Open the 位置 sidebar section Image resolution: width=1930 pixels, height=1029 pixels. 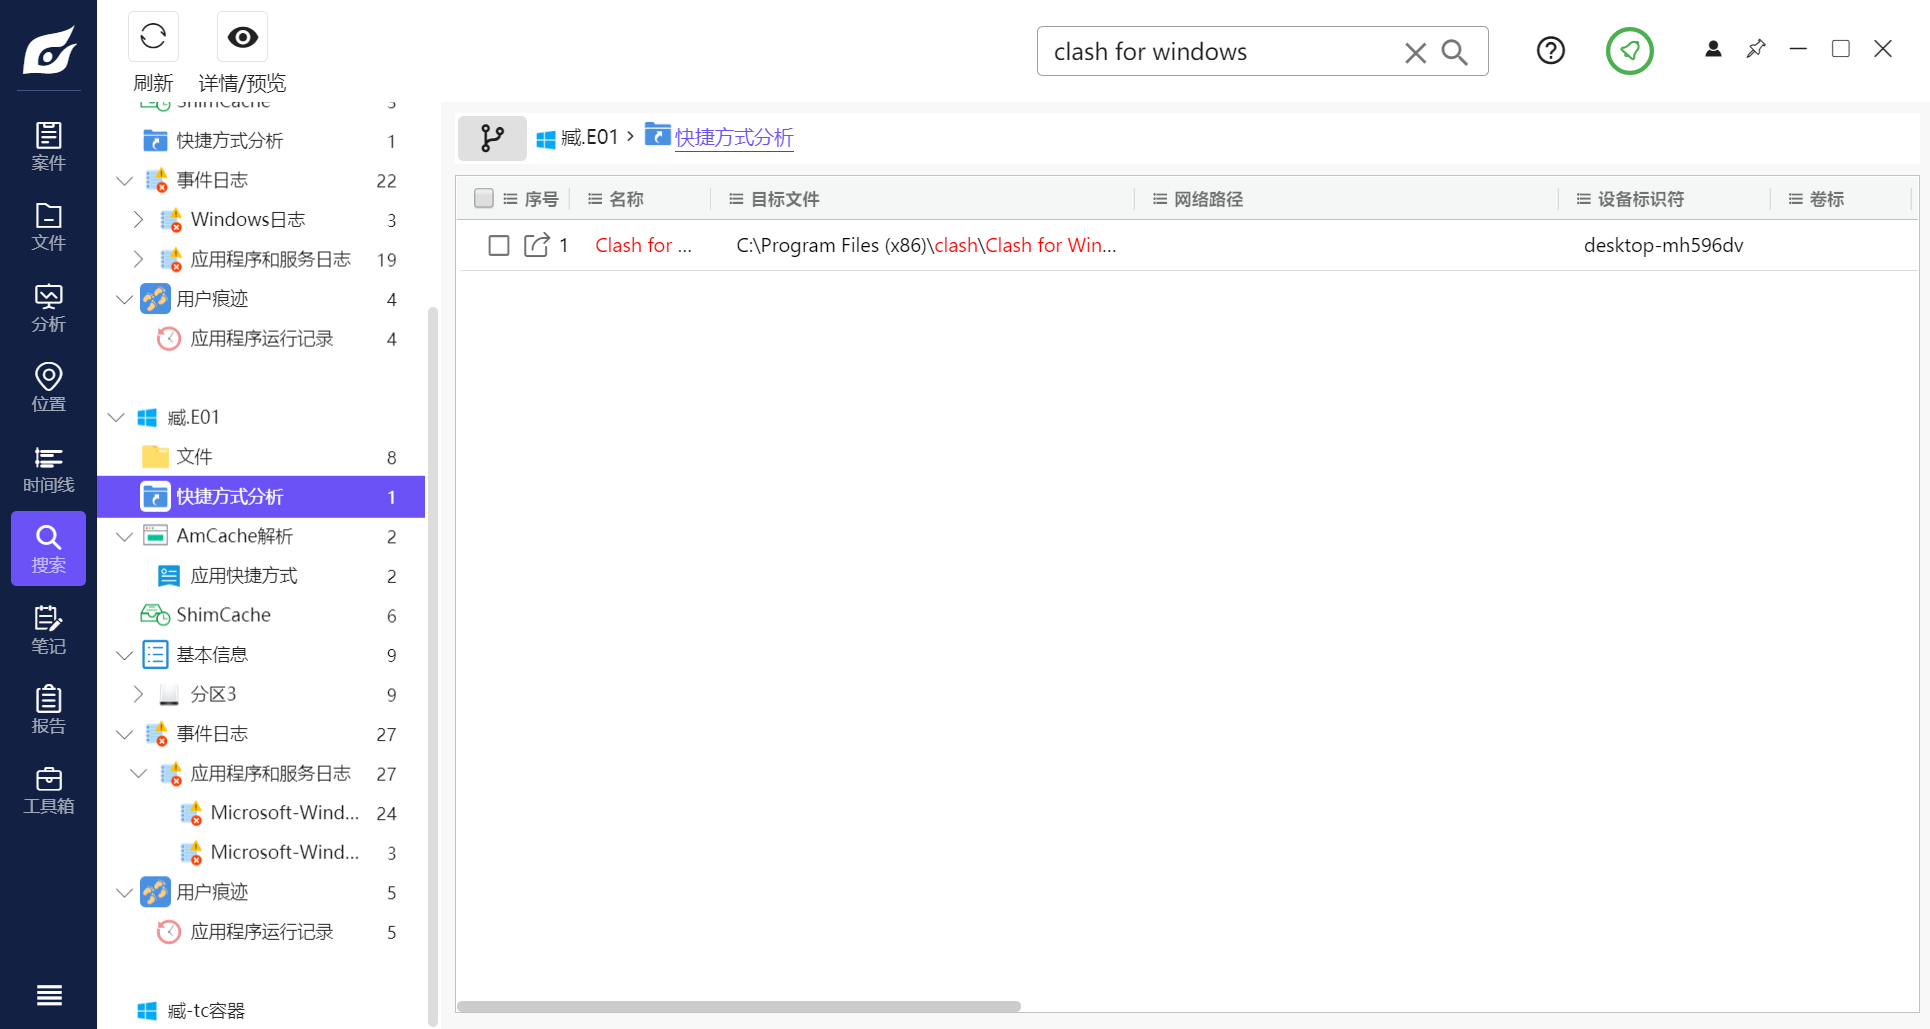click(48, 387)
